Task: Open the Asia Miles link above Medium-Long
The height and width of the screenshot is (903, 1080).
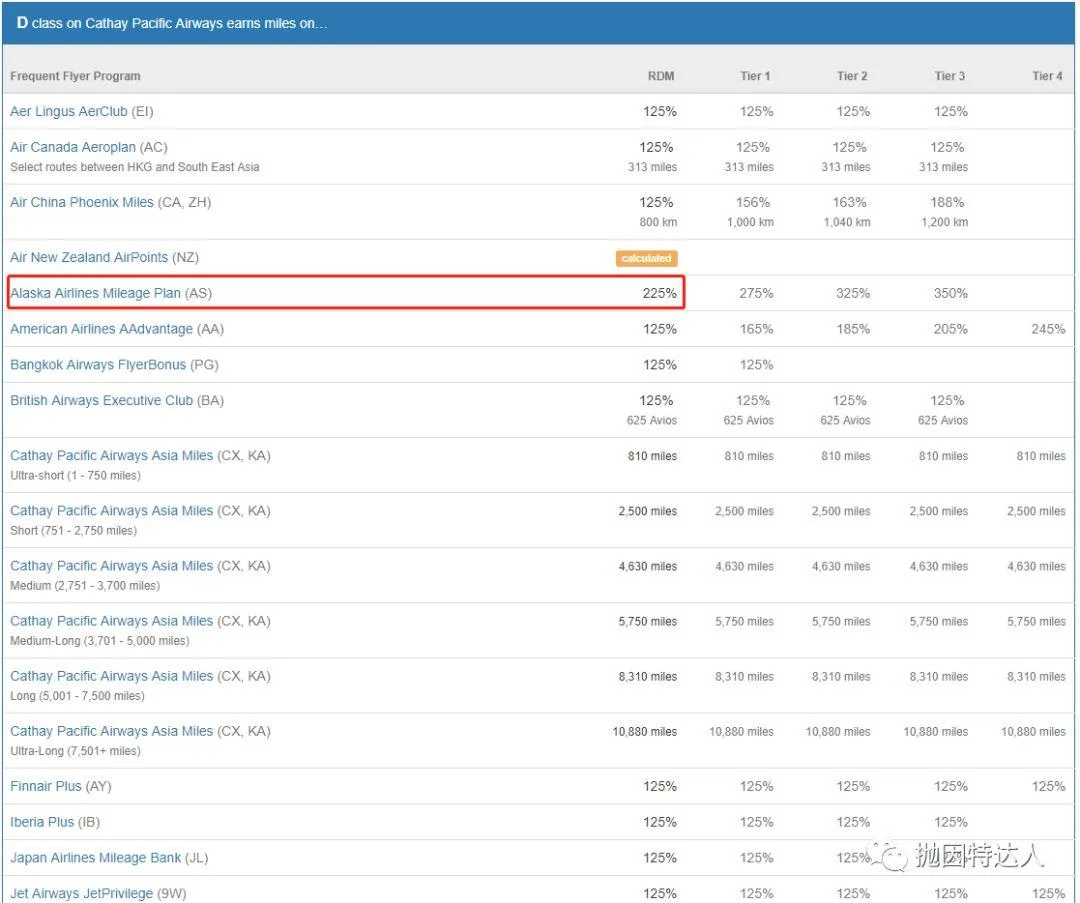Action: [112, 621]
